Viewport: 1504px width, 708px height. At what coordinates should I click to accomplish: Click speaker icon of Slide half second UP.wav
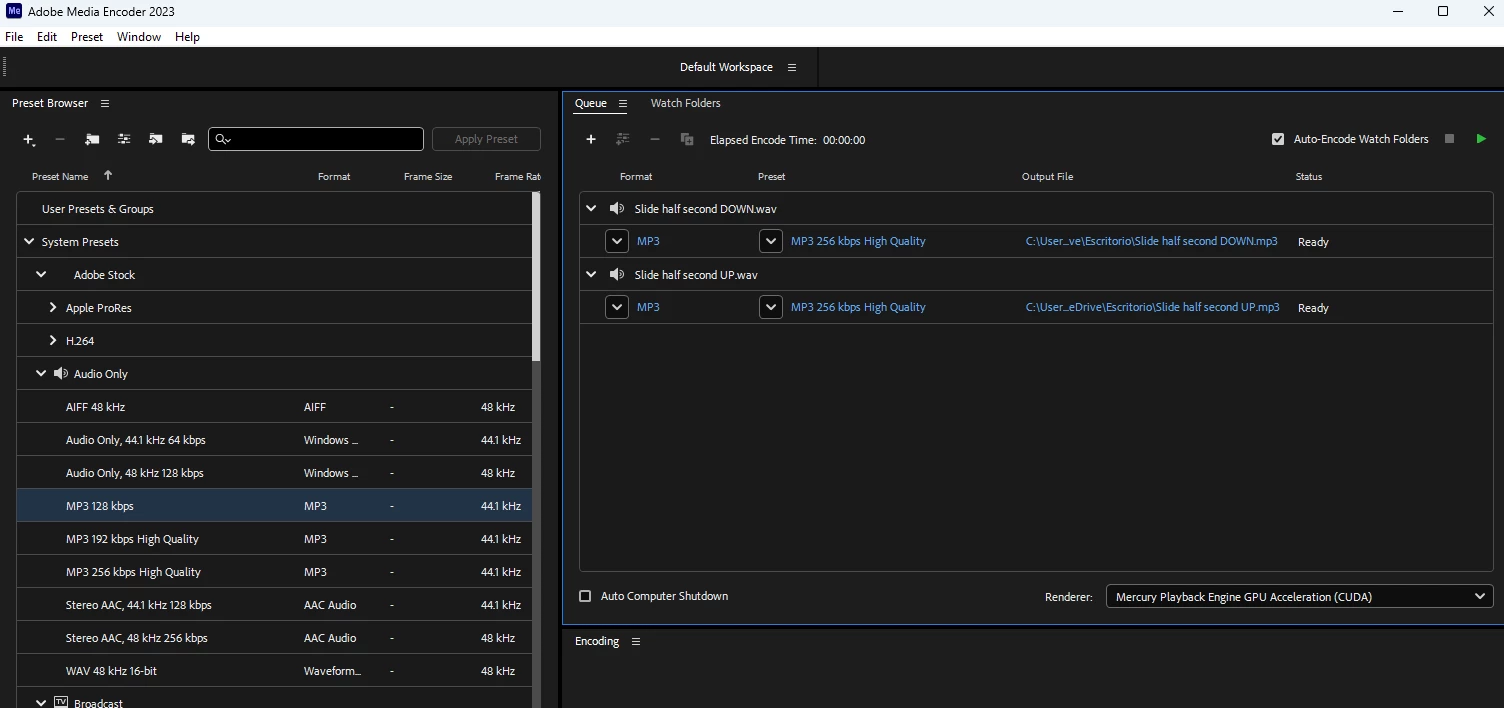pos(617,274)
